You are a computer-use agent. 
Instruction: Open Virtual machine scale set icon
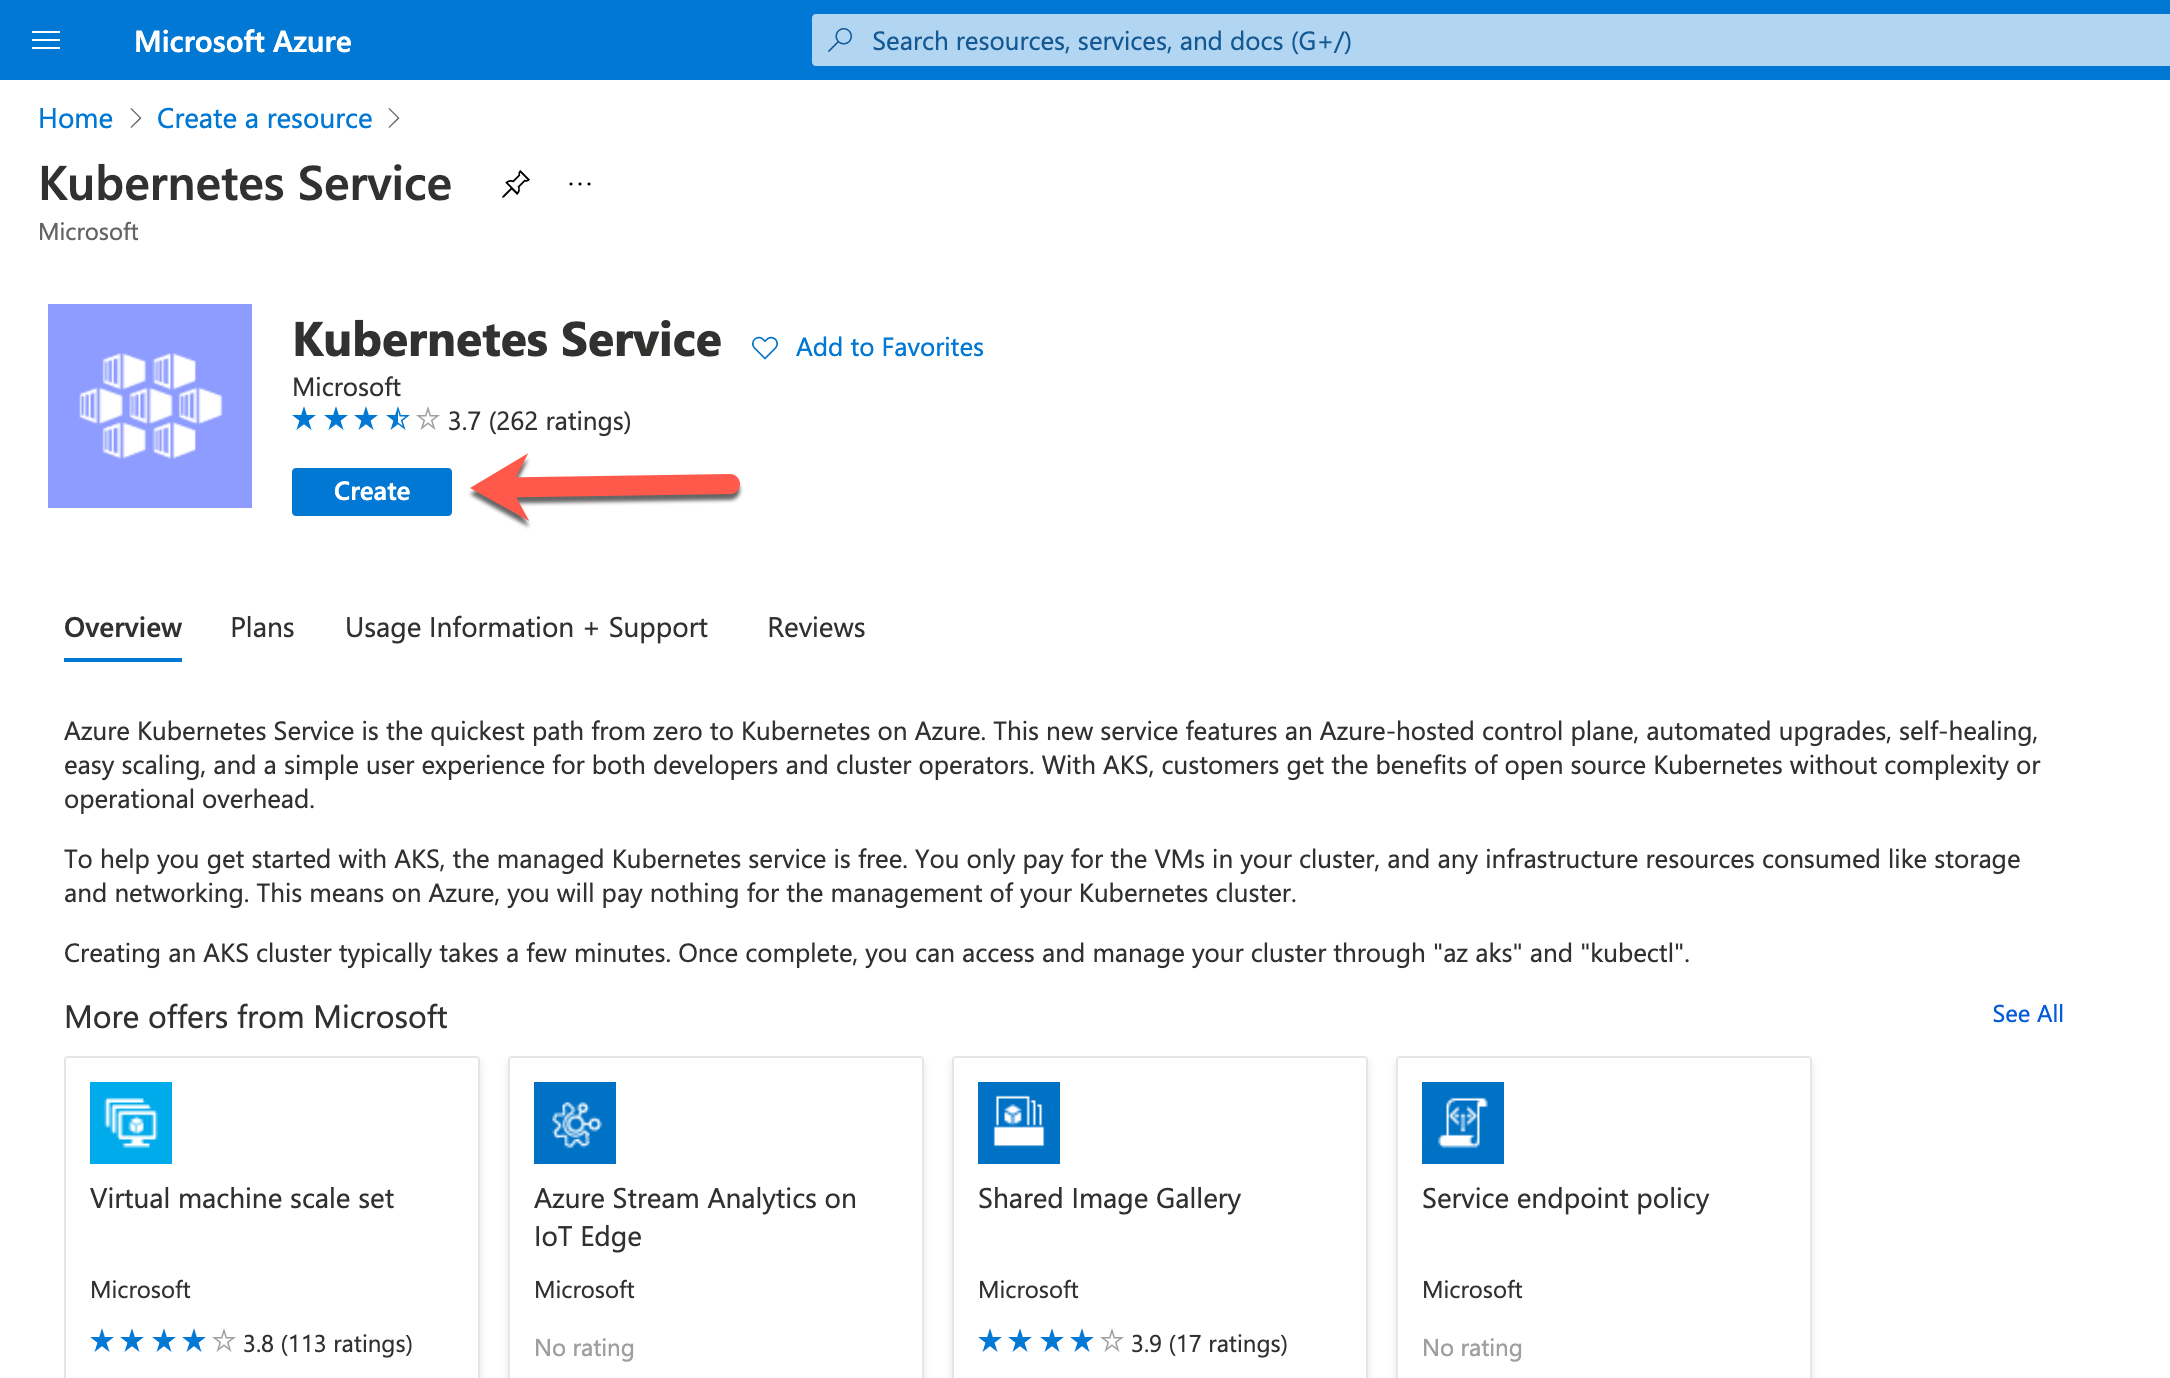(131, 1123)
